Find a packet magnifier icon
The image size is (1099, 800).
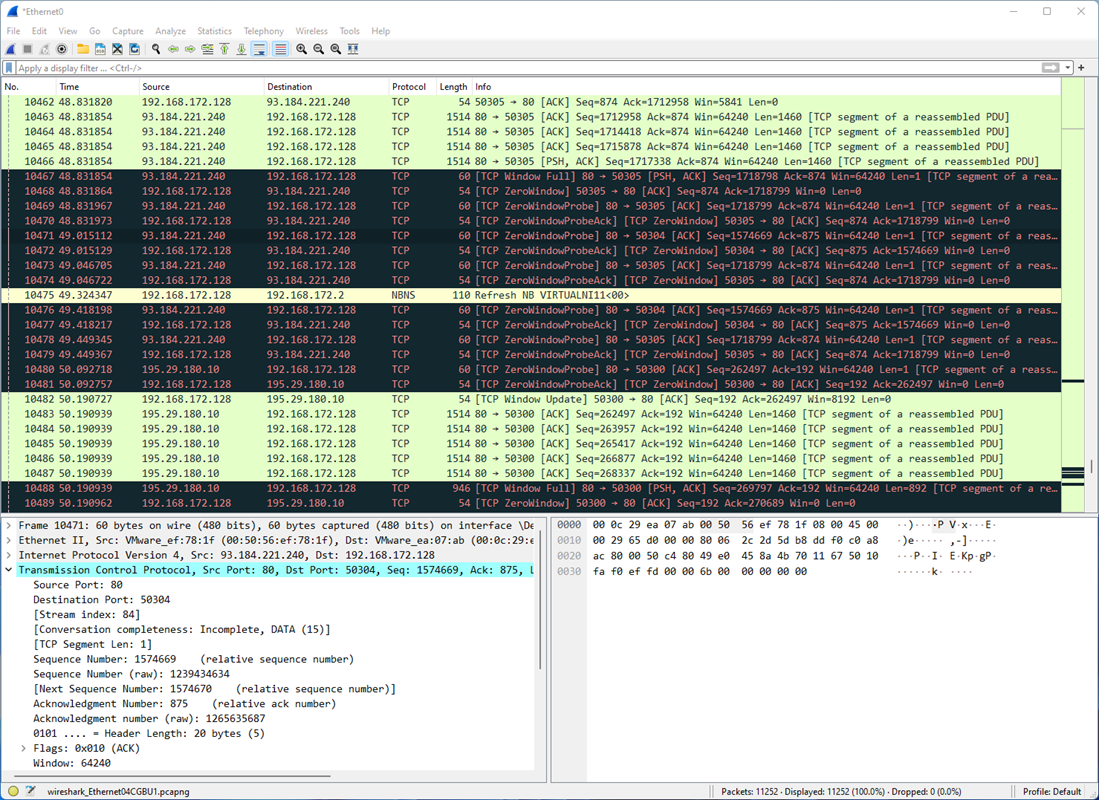pos(156,49)
